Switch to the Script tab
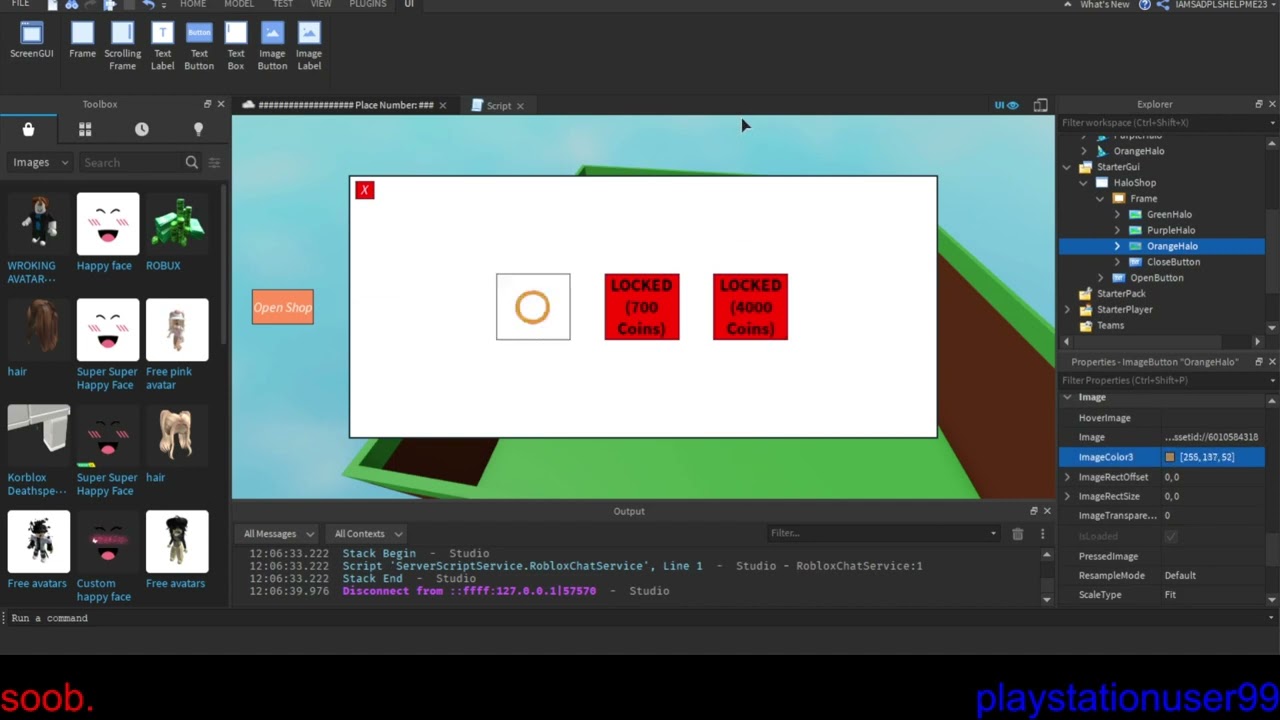Viewport: 1280px width, 720px height. click(x=498, y=105)
